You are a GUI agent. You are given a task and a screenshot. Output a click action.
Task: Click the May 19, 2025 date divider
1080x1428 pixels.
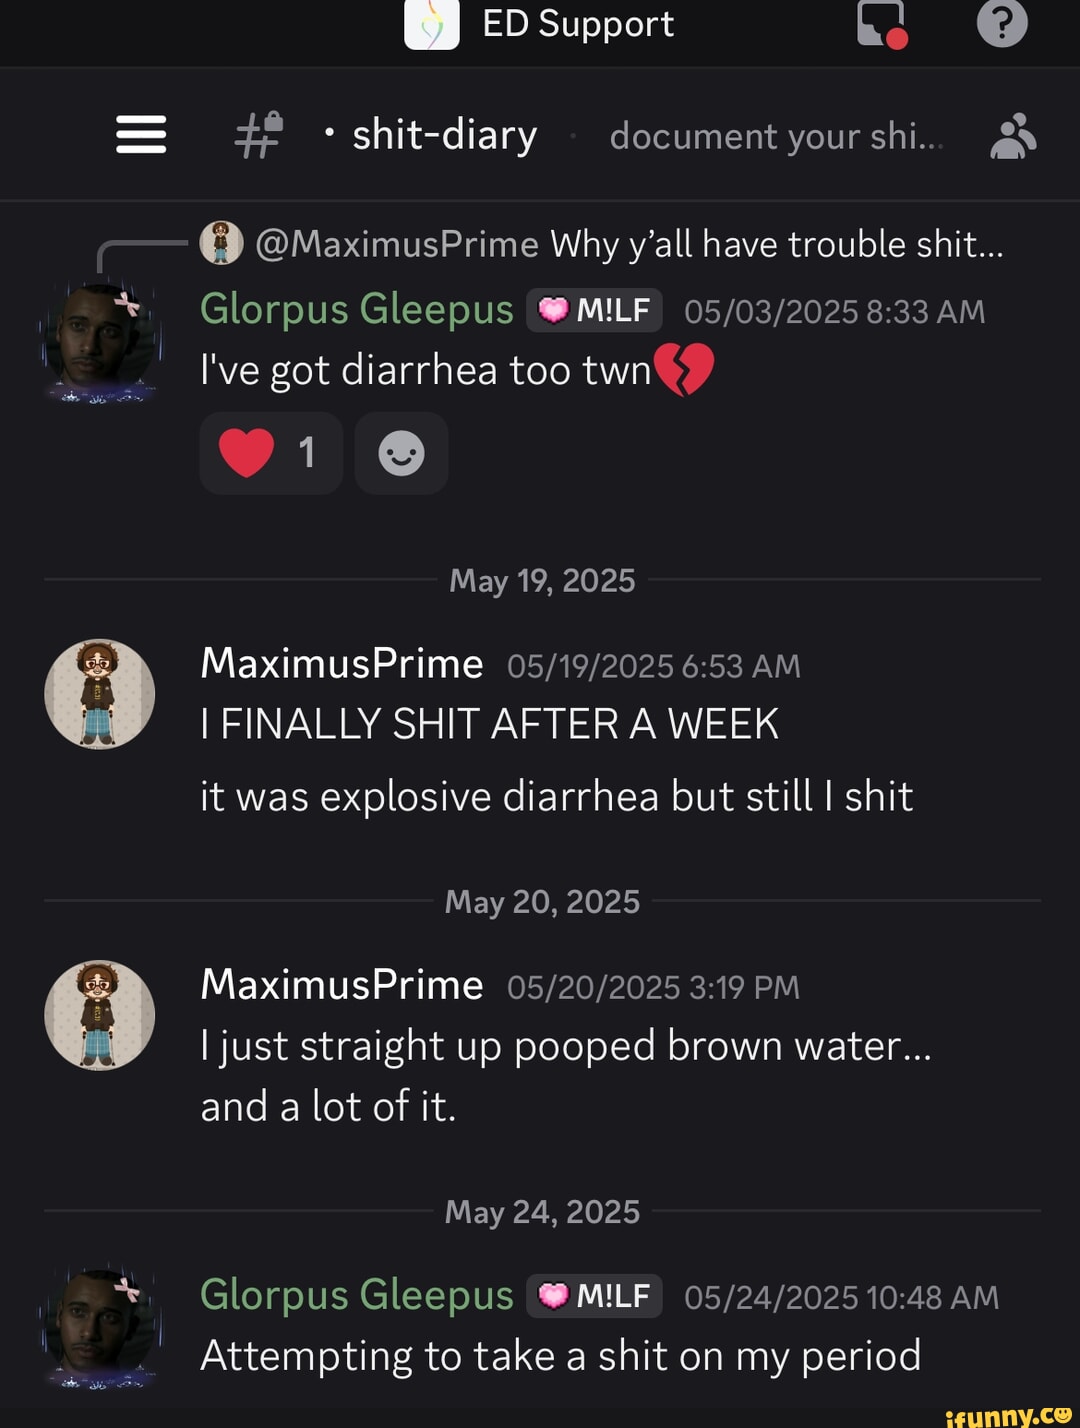pos(541,579)
